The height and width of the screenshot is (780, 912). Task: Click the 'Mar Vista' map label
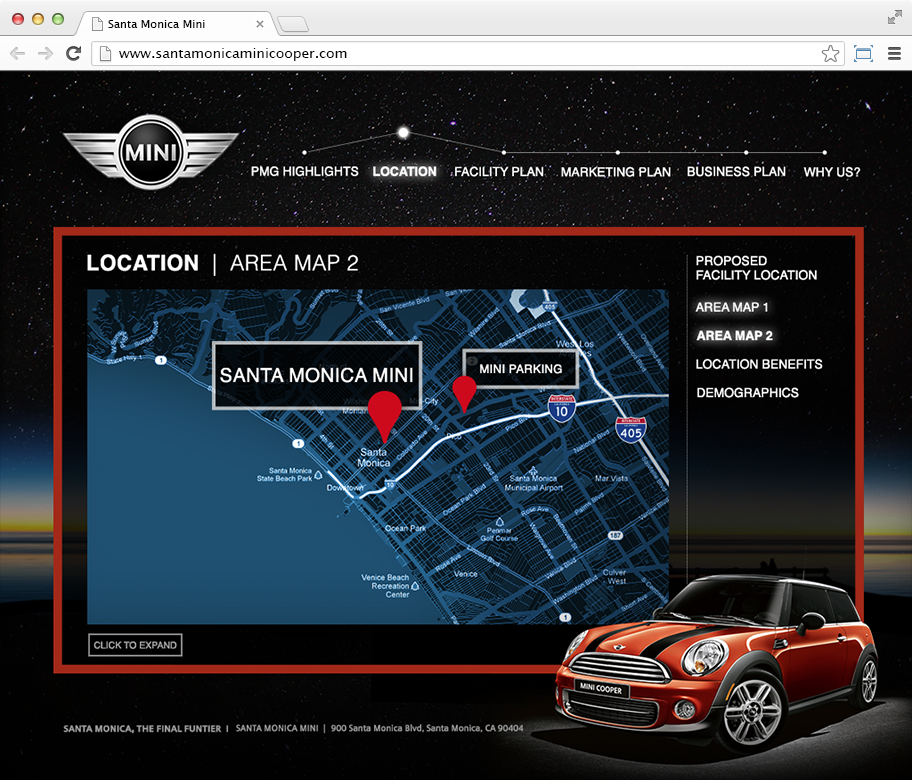coord(611,478)
